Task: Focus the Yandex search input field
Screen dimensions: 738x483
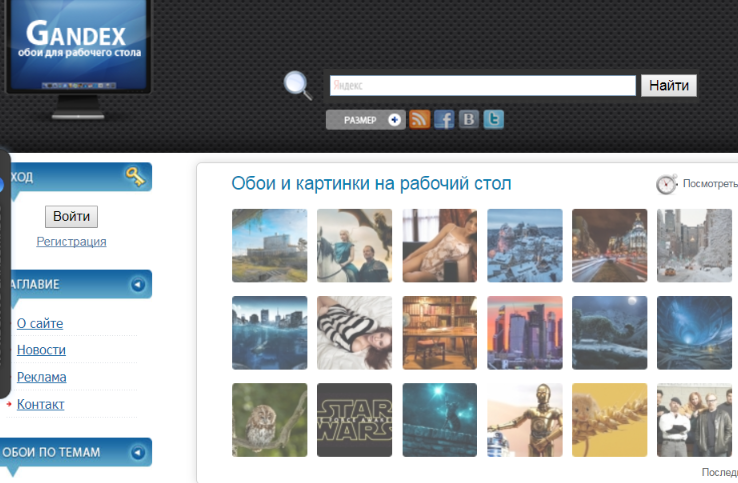Action: click(483, 86)
